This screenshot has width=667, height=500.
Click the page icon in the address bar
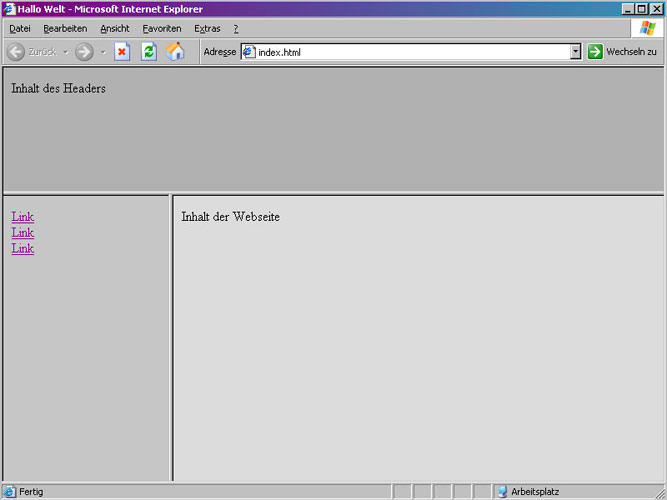click(x=249, y=52)
